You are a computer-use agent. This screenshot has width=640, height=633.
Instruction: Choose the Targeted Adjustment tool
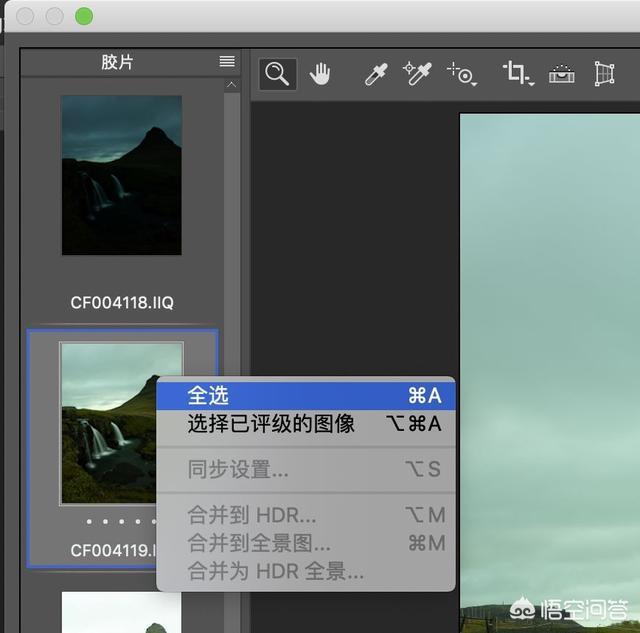[462, 74]
